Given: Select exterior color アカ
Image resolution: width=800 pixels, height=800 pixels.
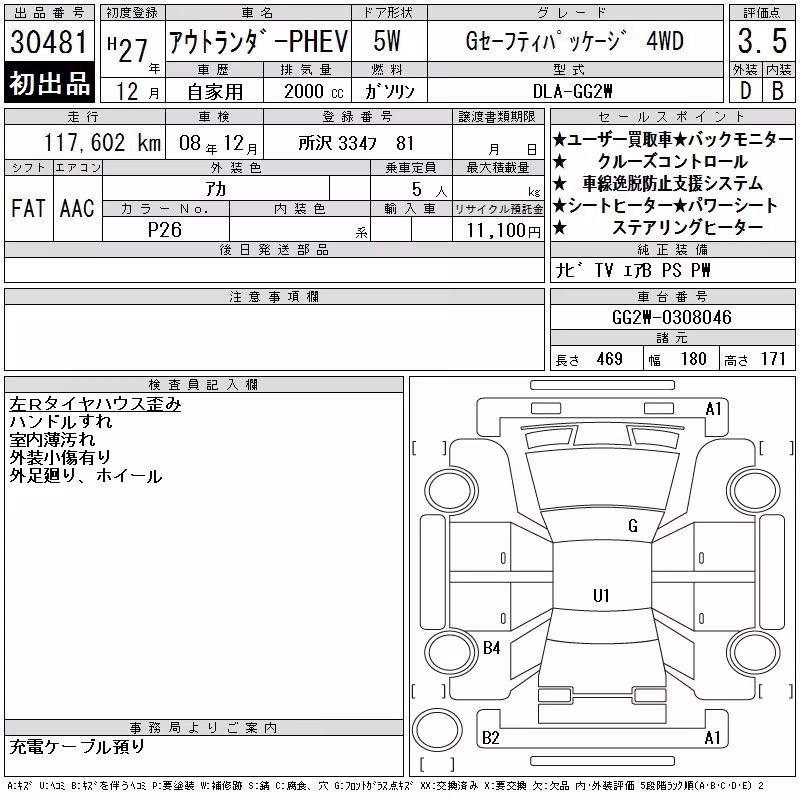Looking at the screenshot, I should 216,189.
